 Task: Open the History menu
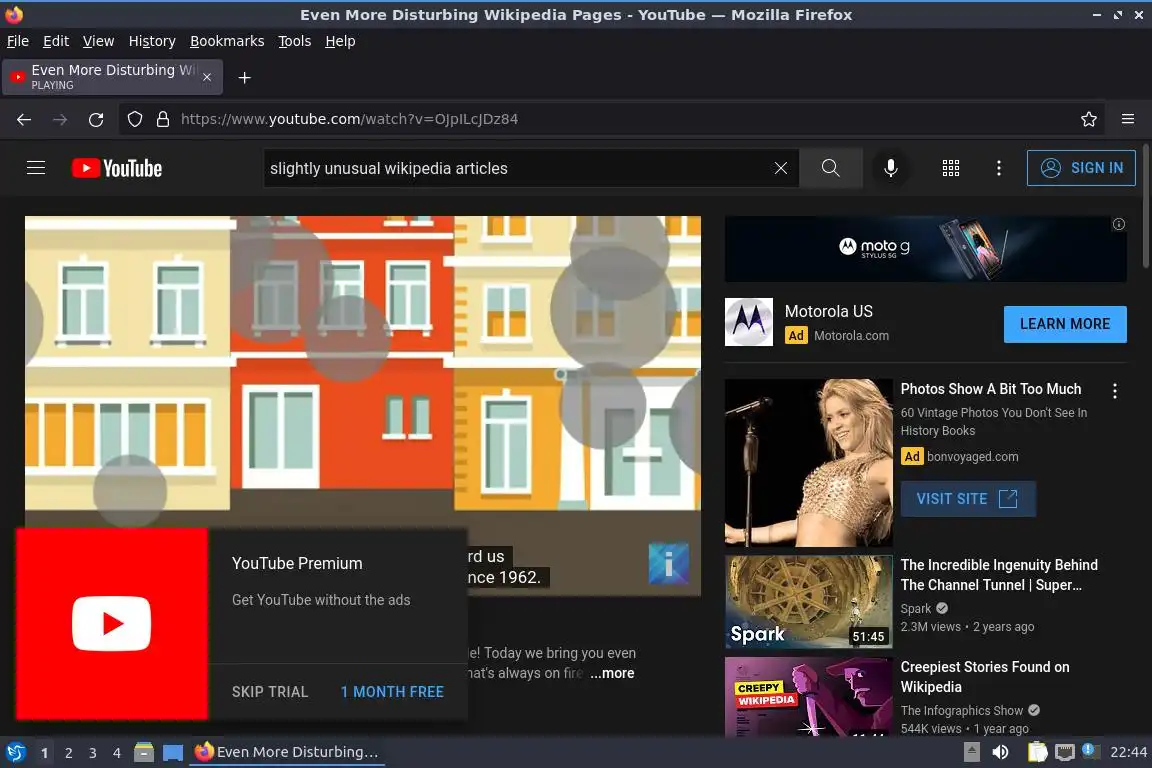[x=152, y=41]
